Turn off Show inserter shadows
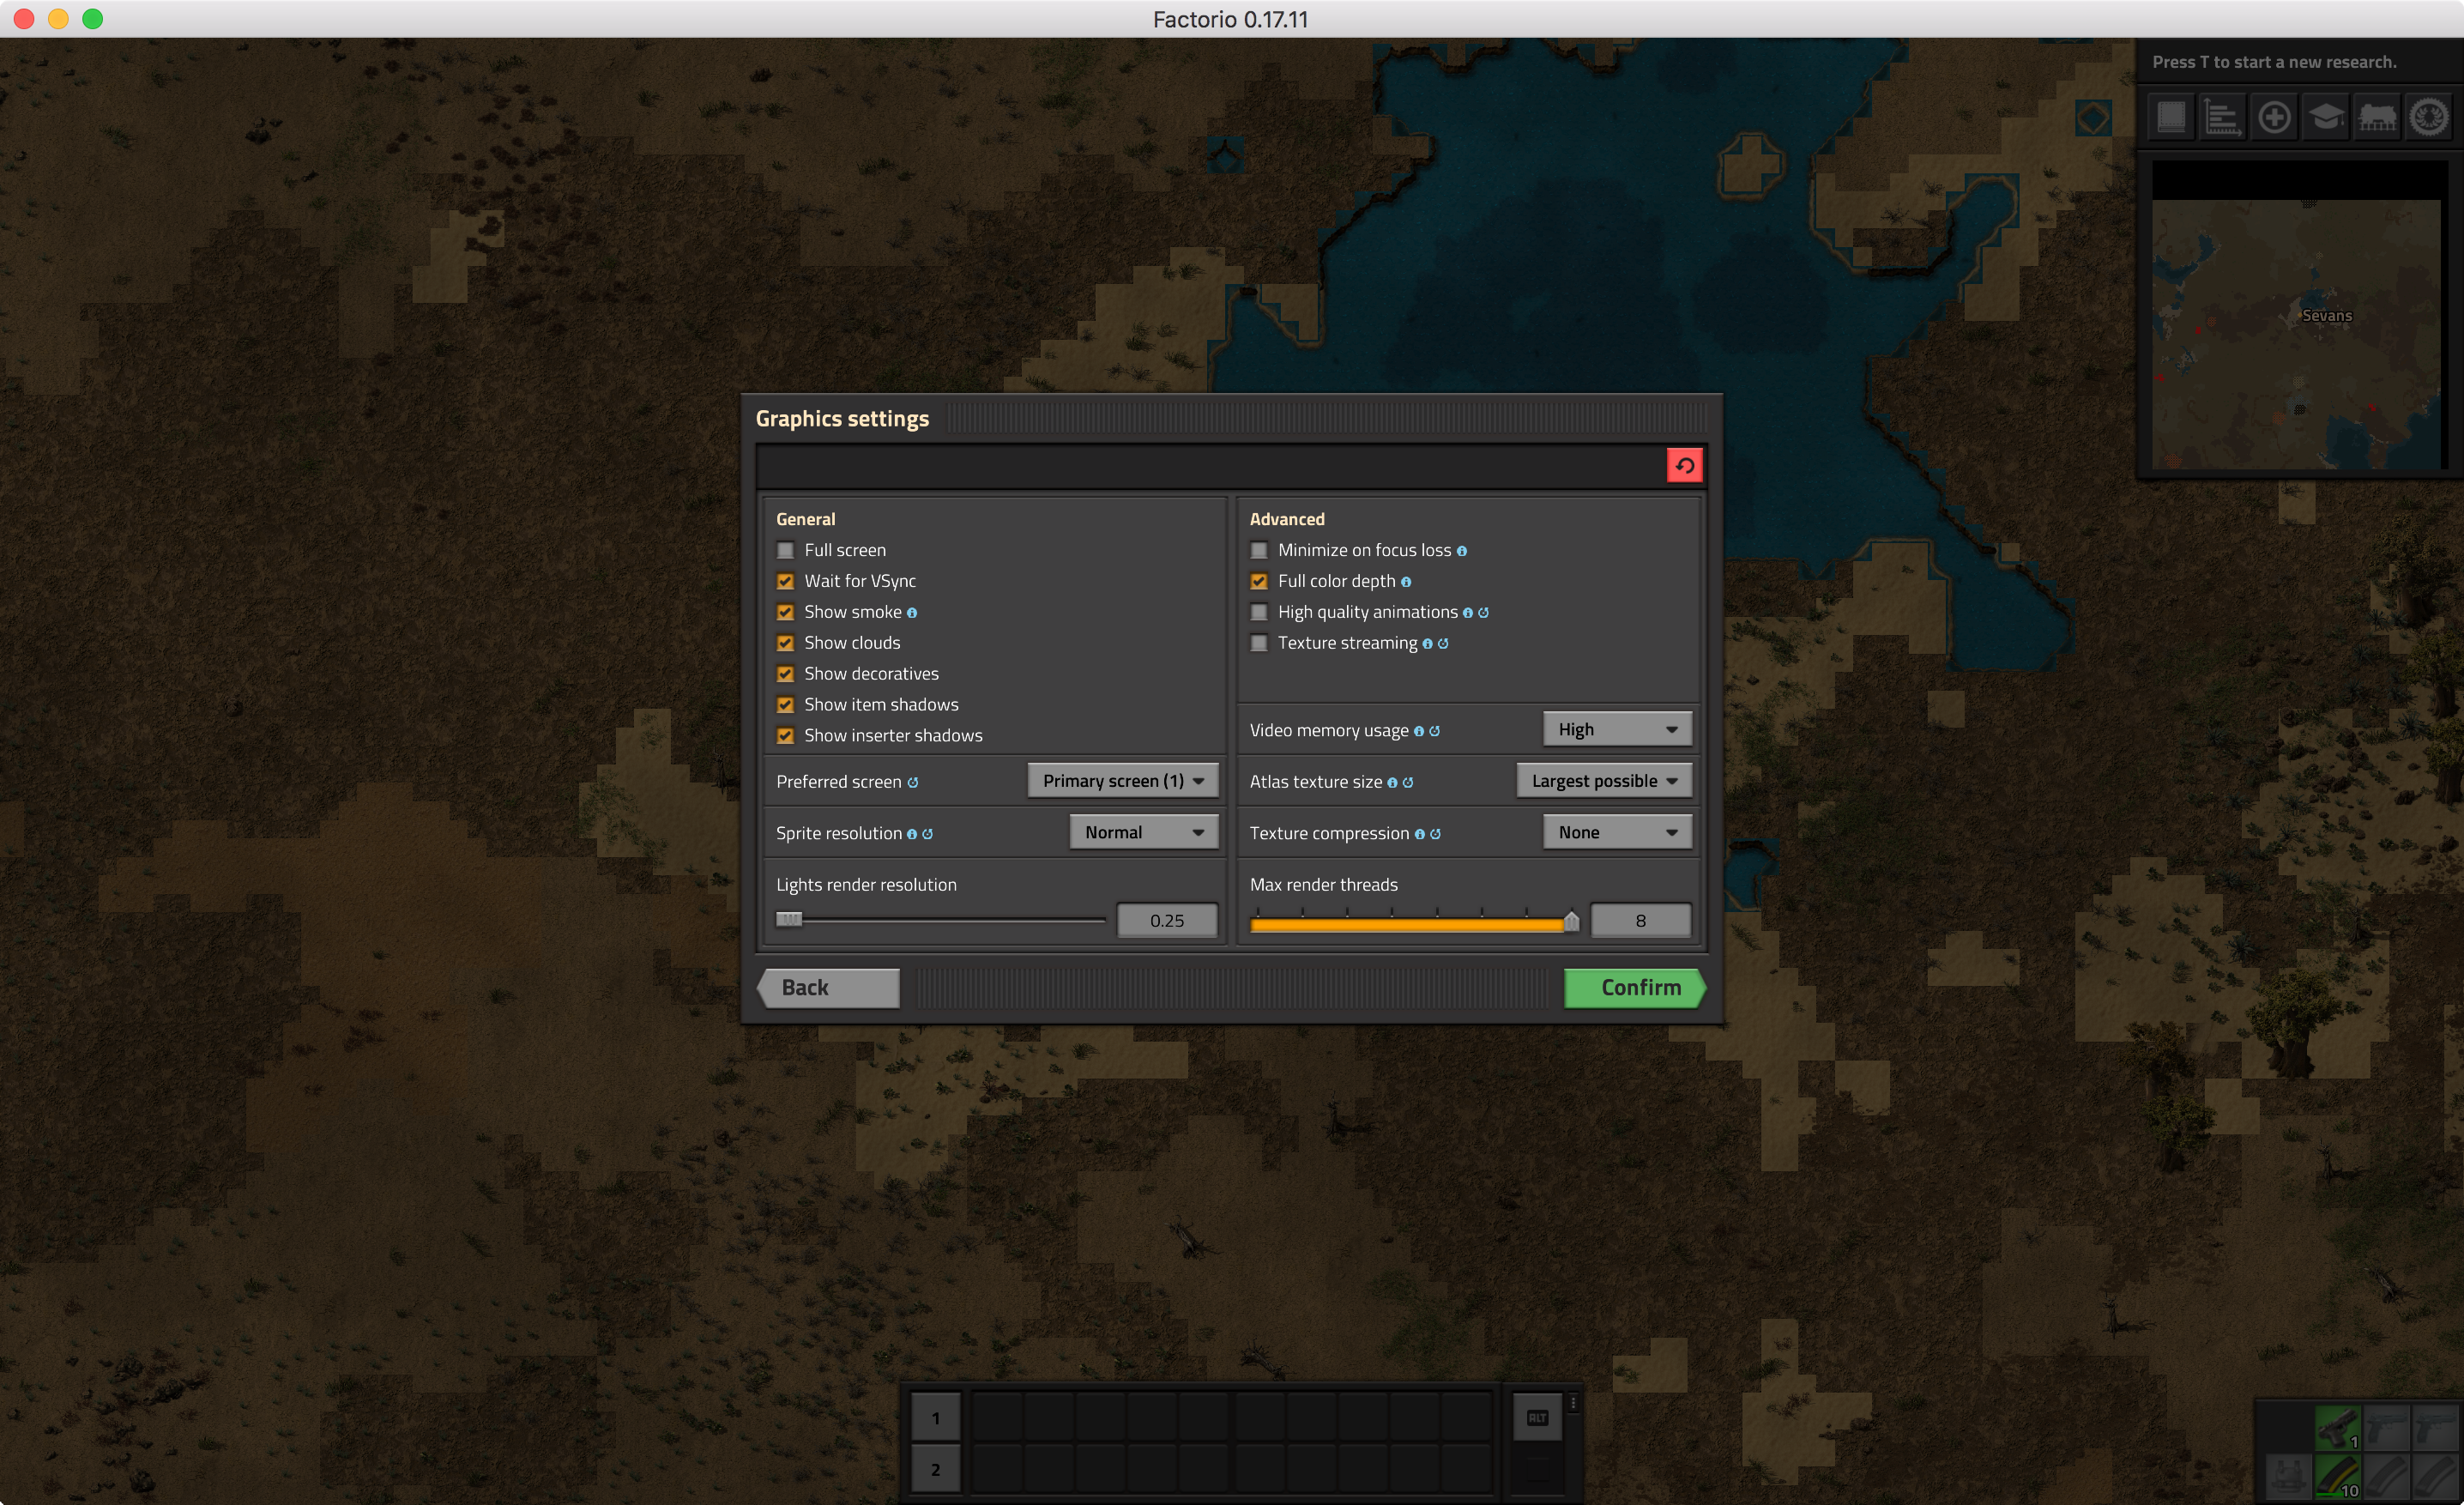The height and width of the screenshot is (1505, 2464). [785, 736]
